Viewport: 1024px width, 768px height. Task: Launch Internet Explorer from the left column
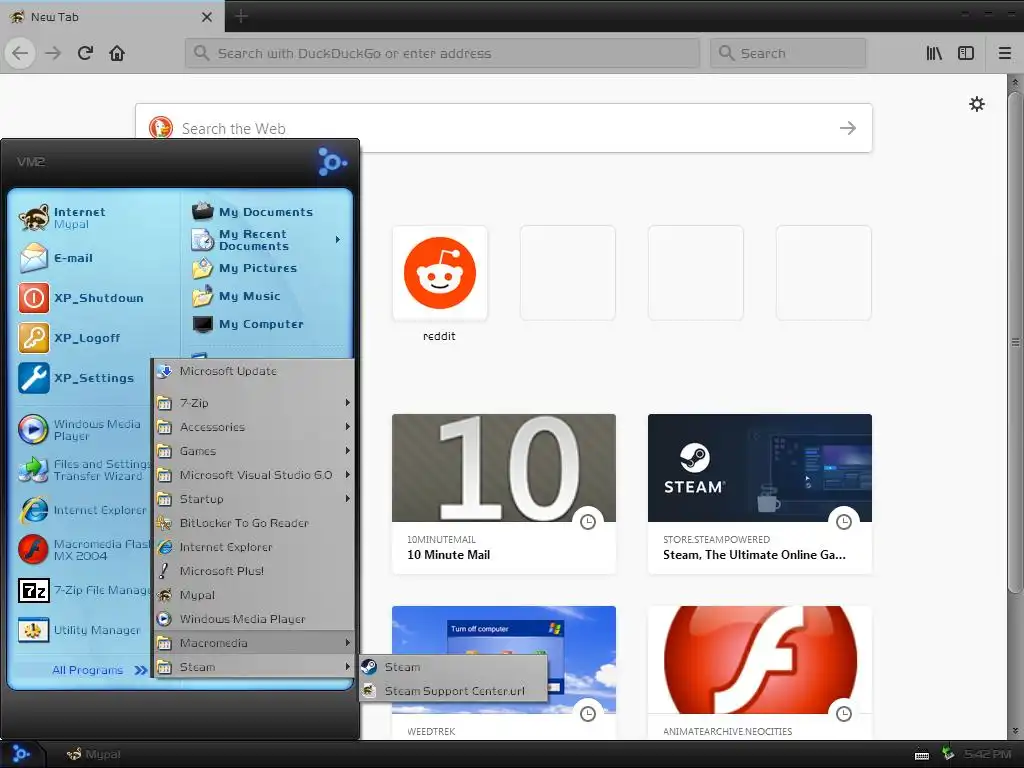coord(84,510)
